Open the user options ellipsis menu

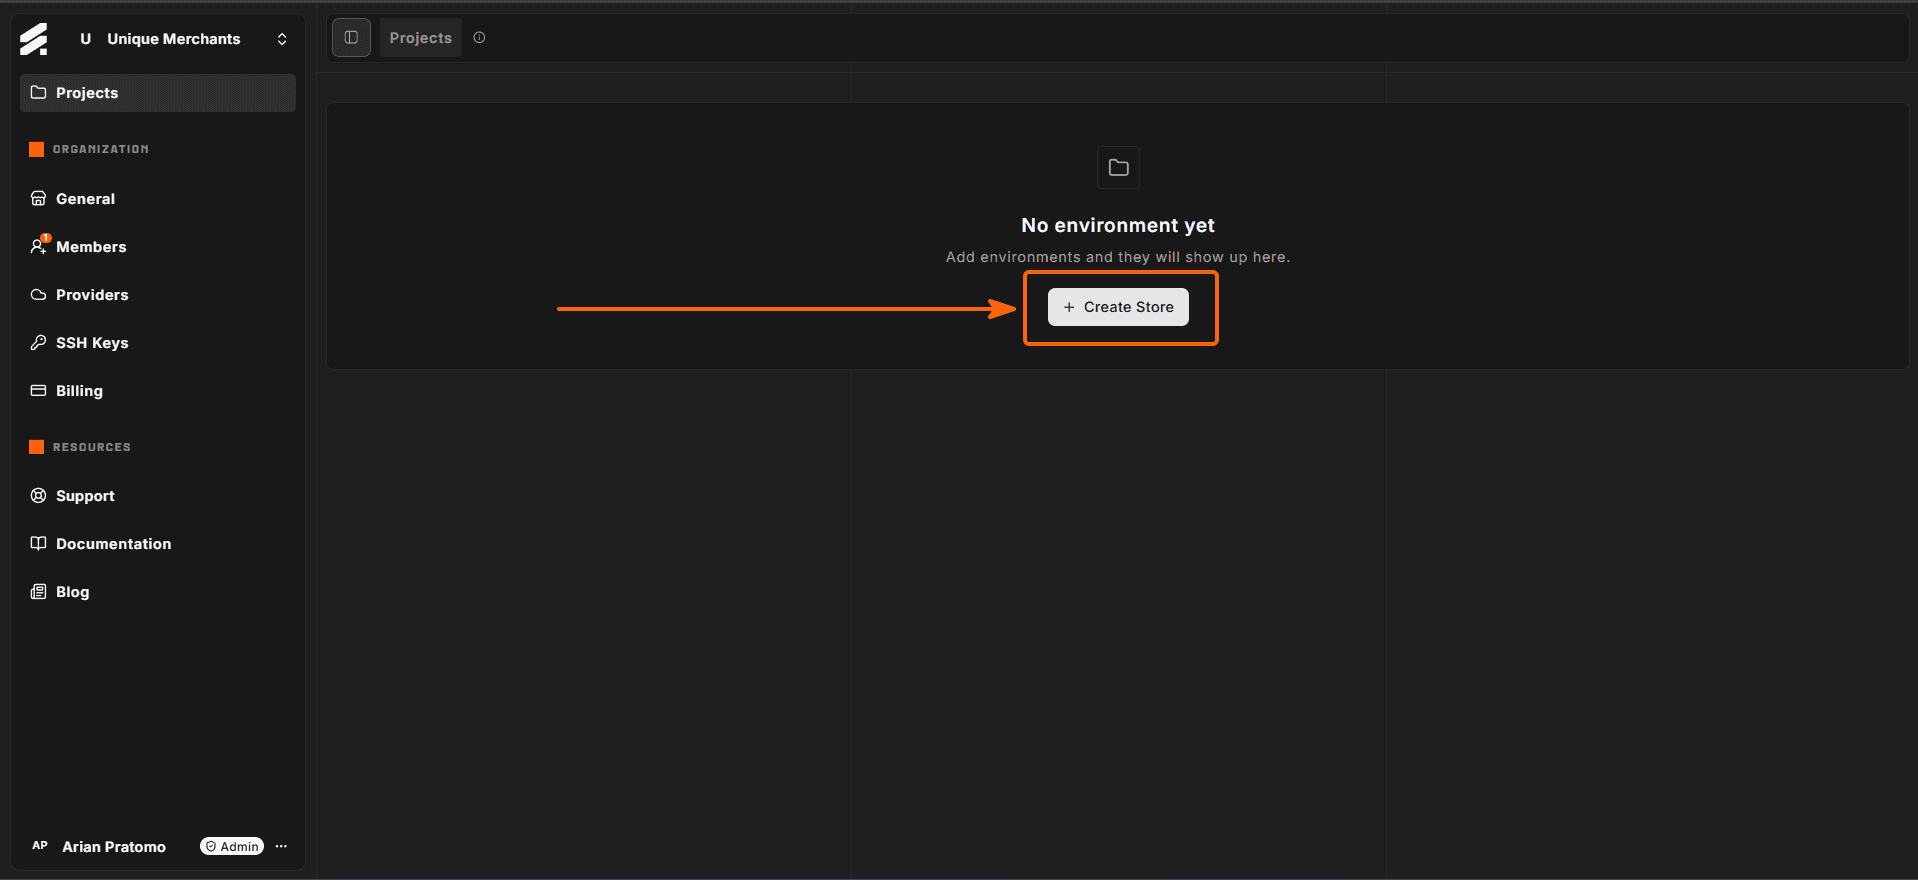[281, 846]
